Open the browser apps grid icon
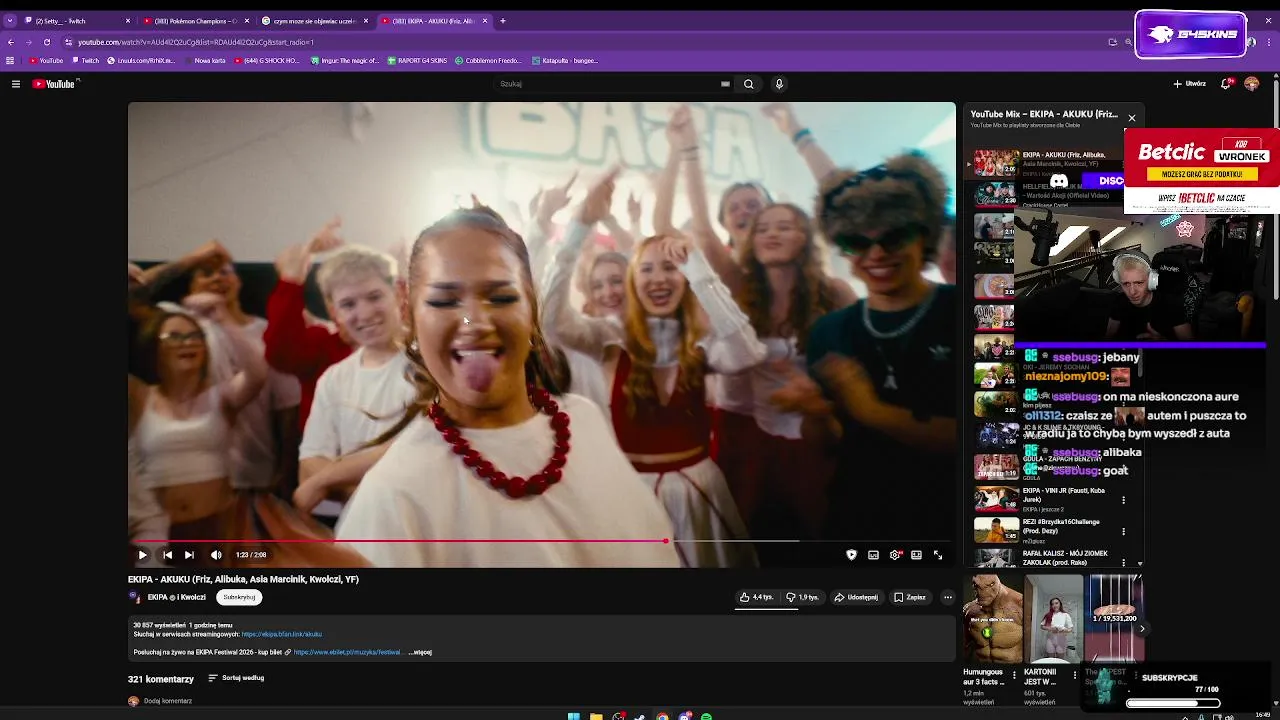Image resolution: width=1280 pixels, height=720 pixels. pyautogui.click(x=10, y=60)
